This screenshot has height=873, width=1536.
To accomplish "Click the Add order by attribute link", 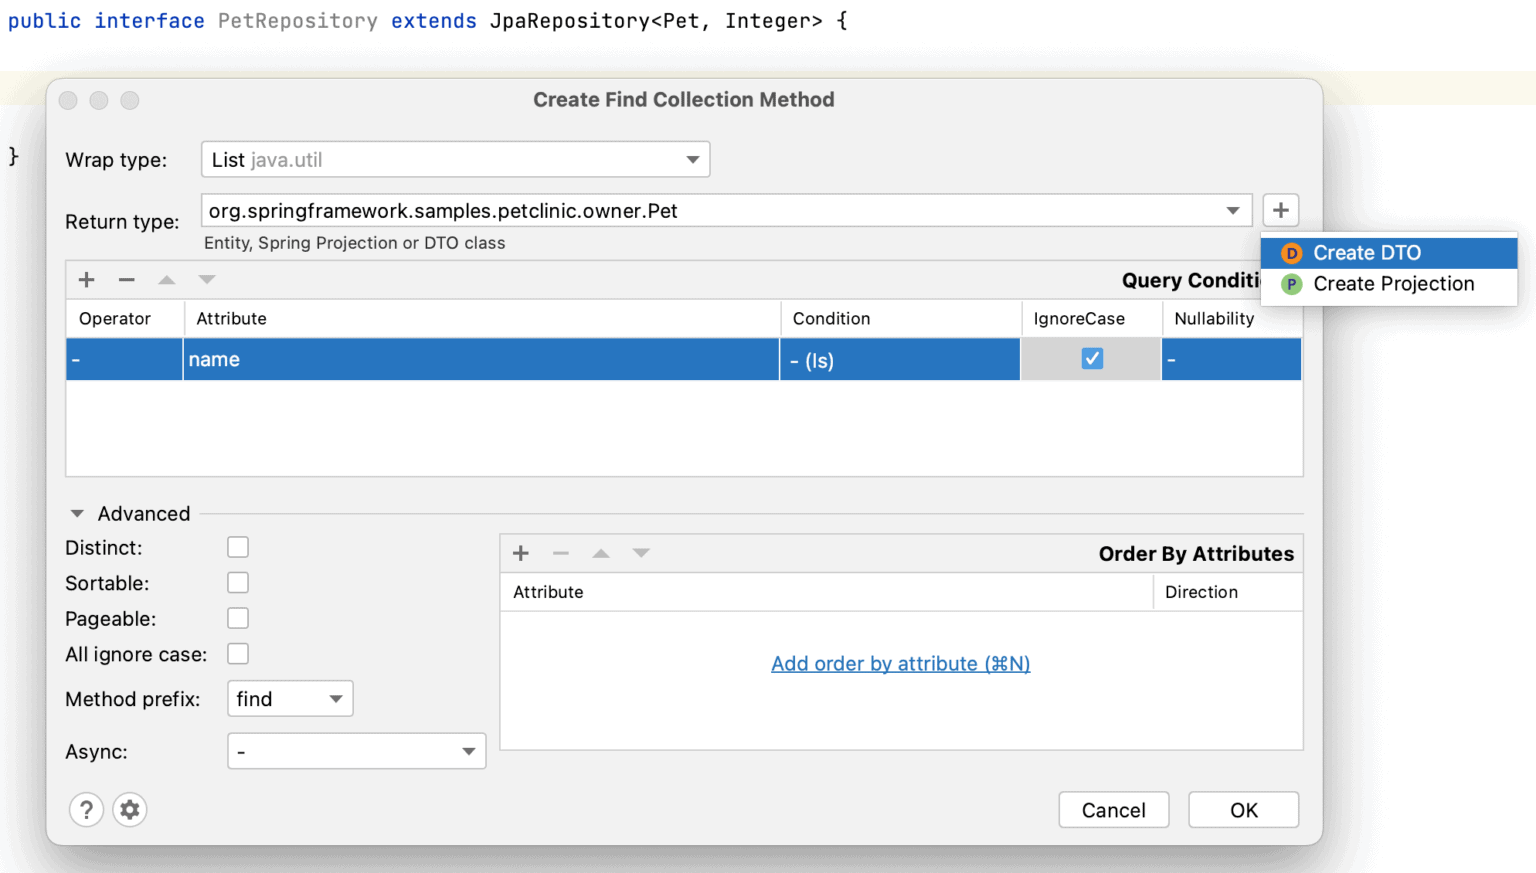I will pyautogui.click(x=899, y=663).
